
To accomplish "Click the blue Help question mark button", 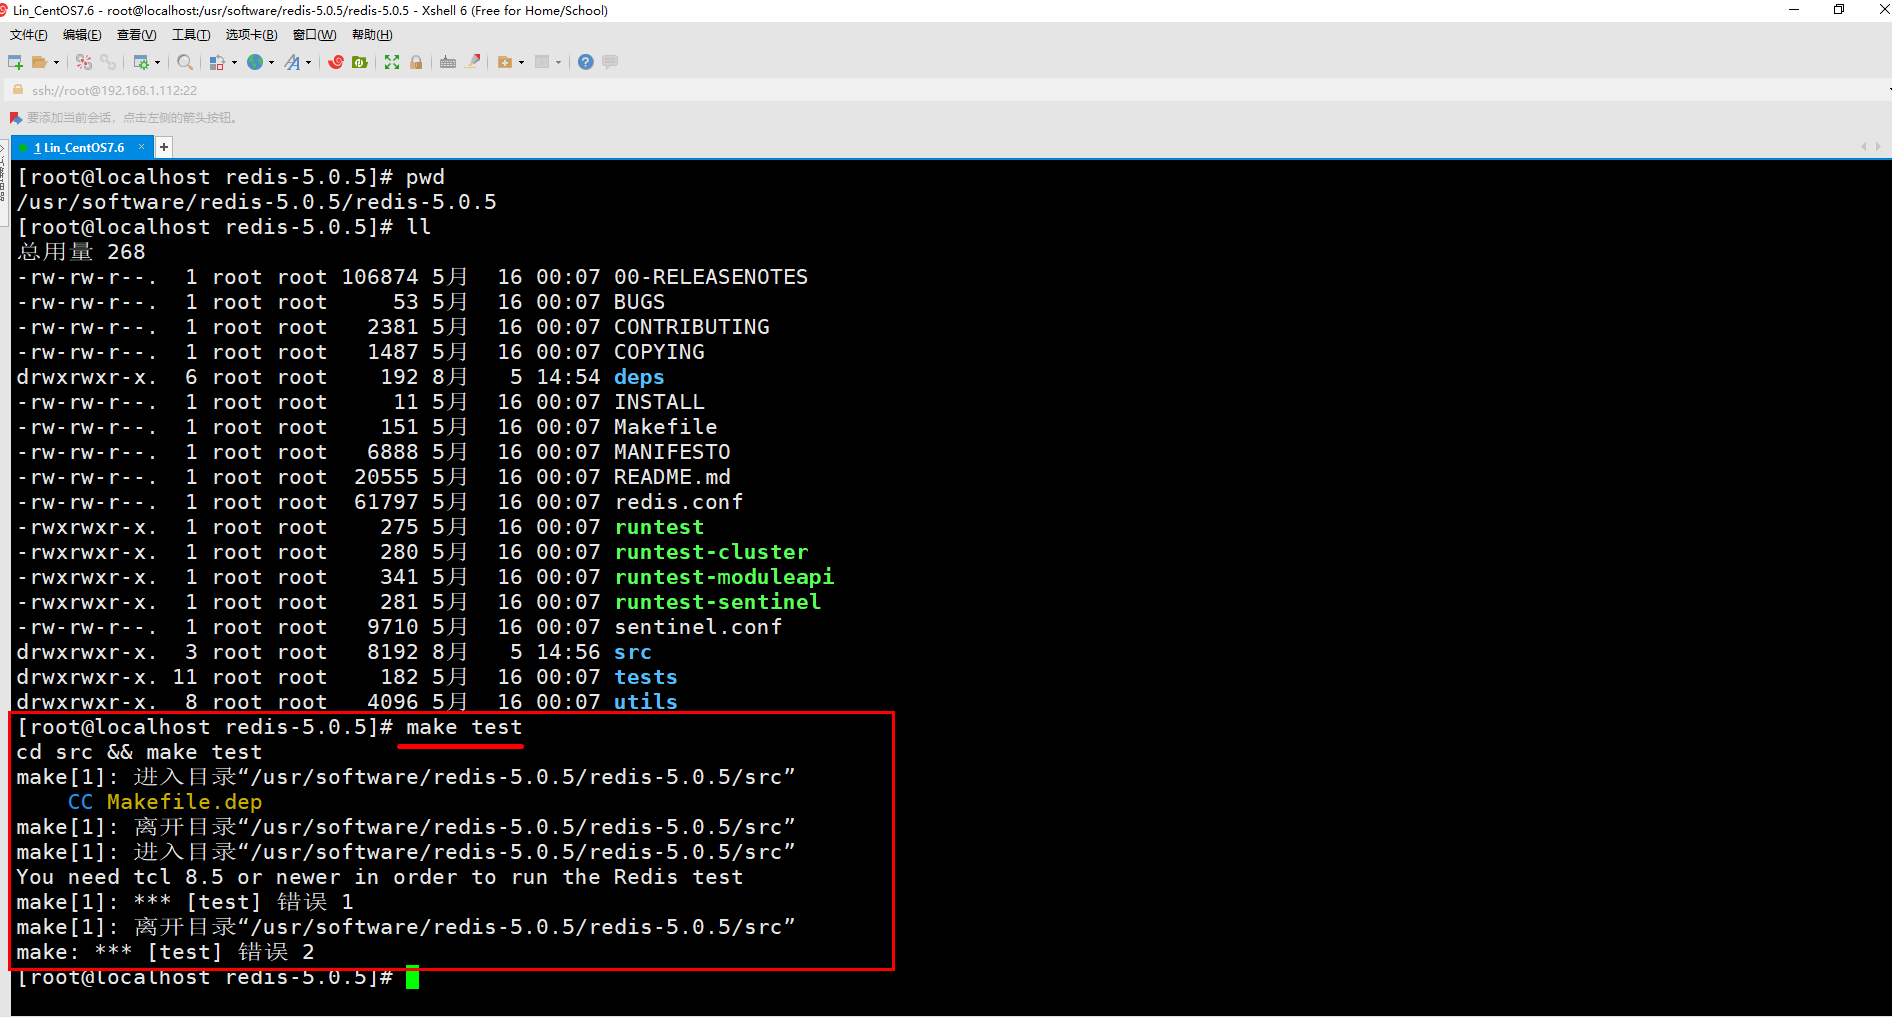I will coord(584,62).
